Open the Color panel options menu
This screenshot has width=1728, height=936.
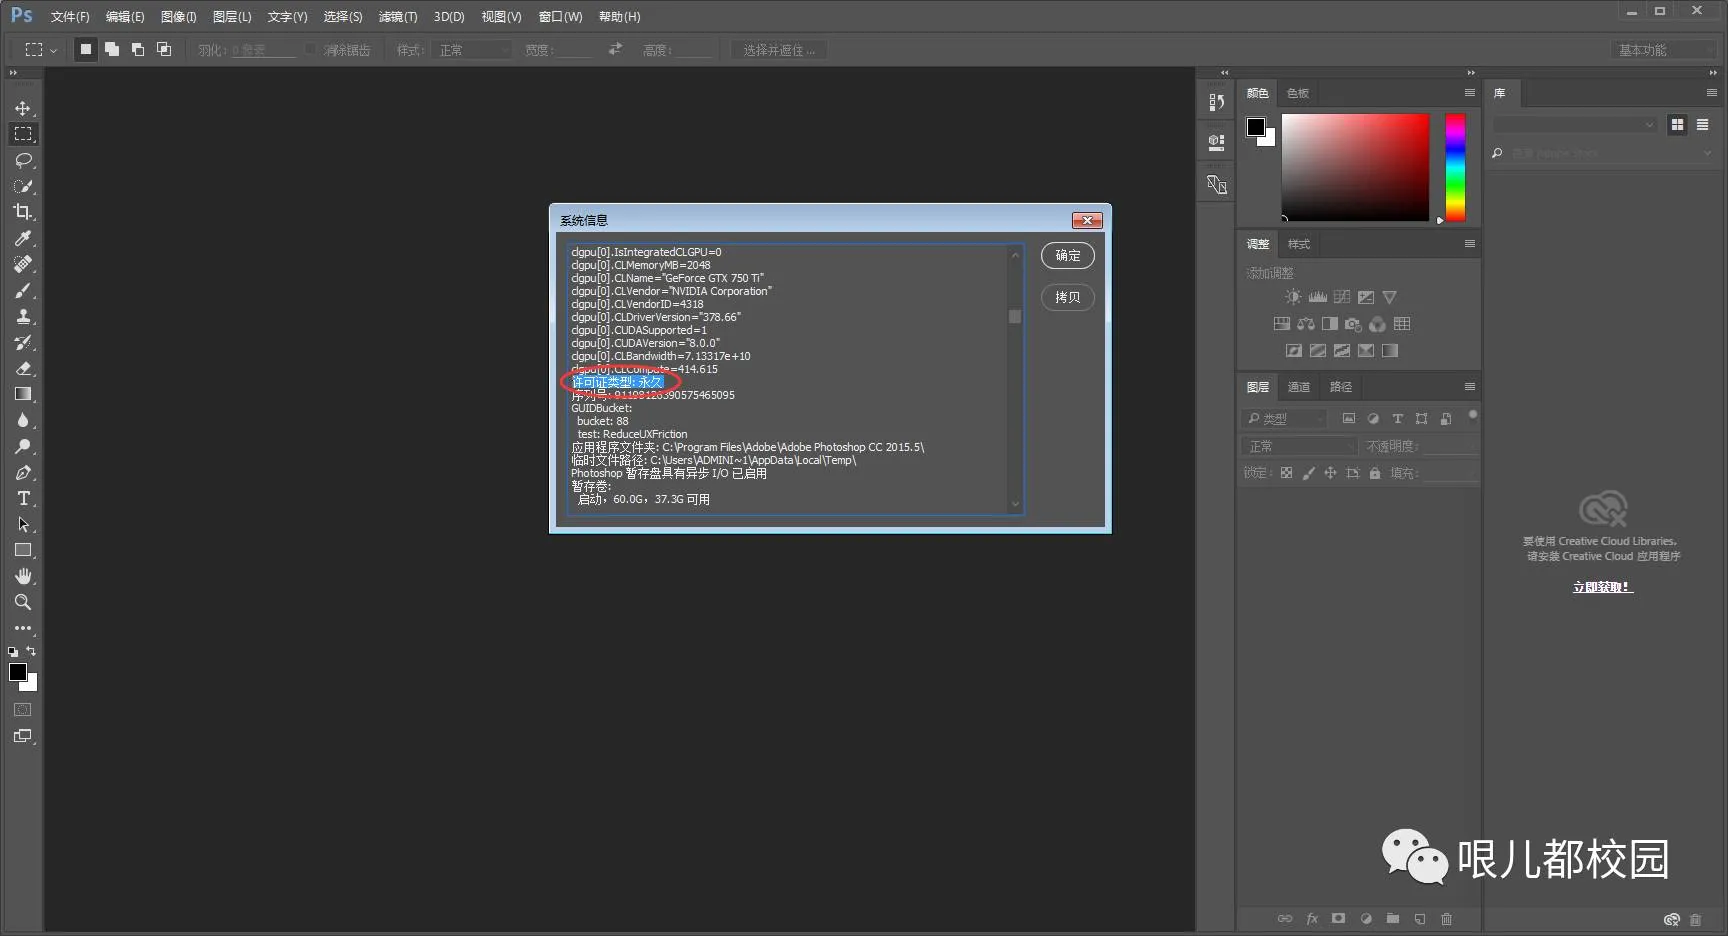[1469, 93]
